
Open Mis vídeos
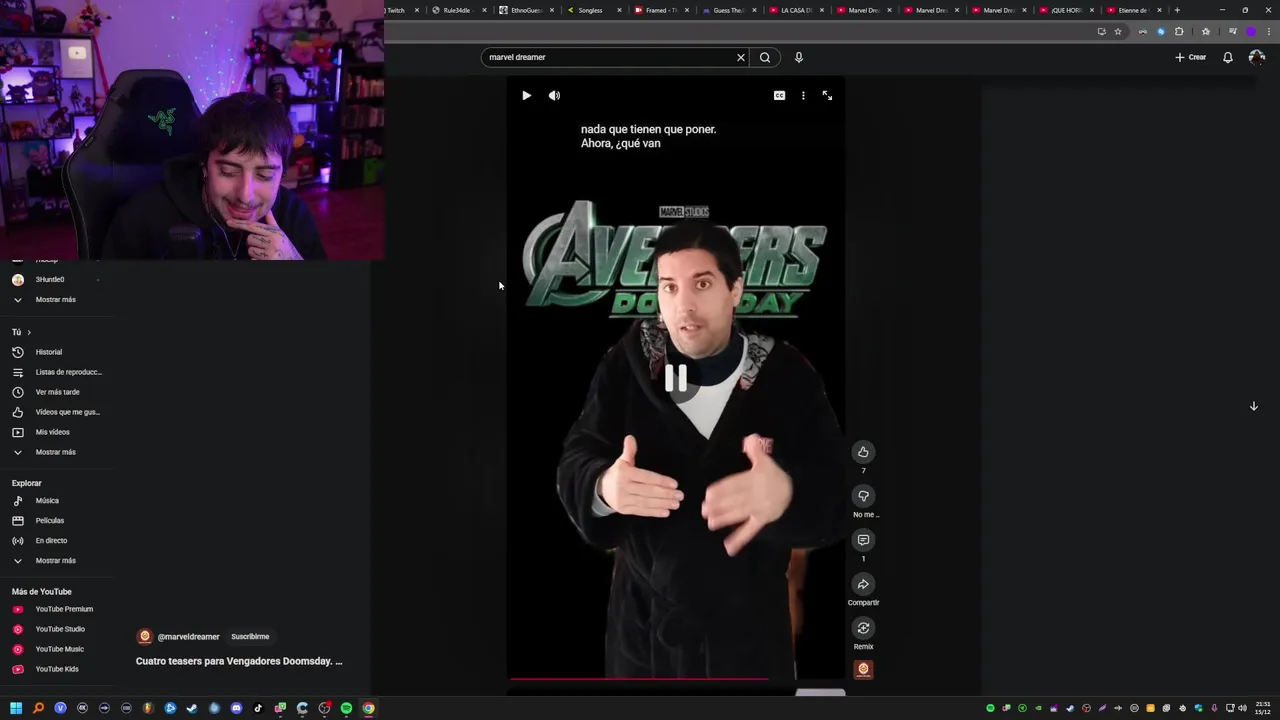point(52,432)
